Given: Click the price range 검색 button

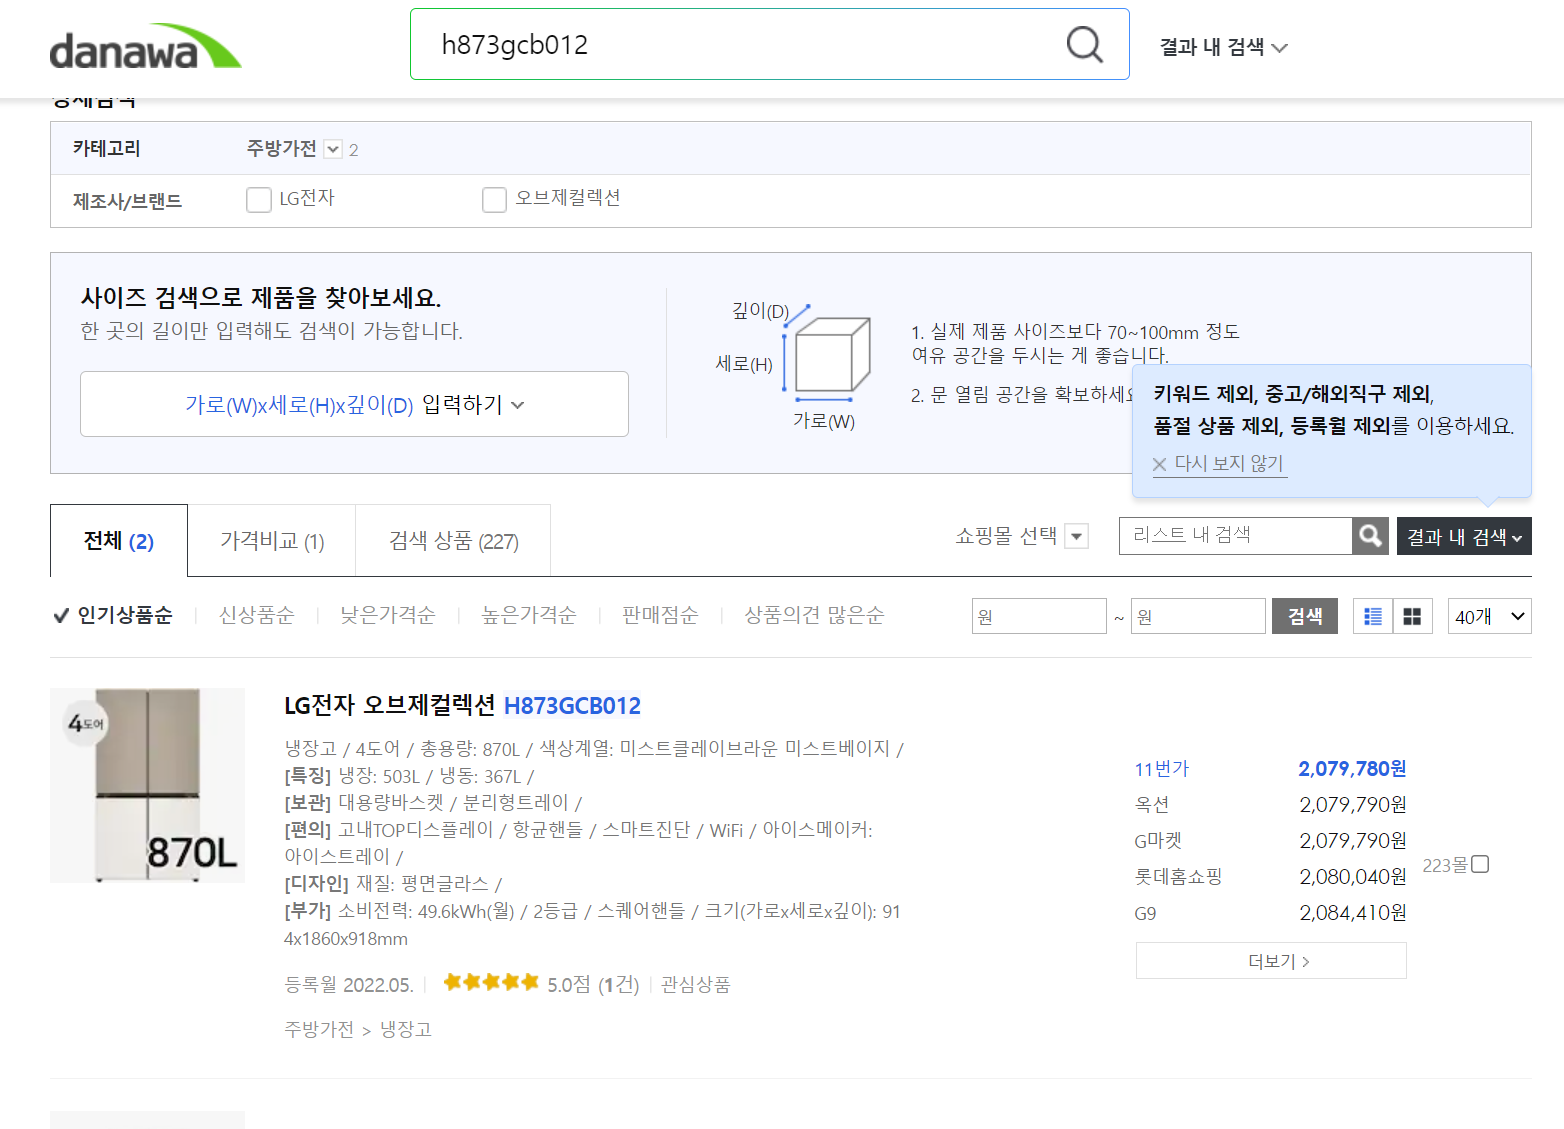Looking at the screenshot, I should coord(1305,616).
